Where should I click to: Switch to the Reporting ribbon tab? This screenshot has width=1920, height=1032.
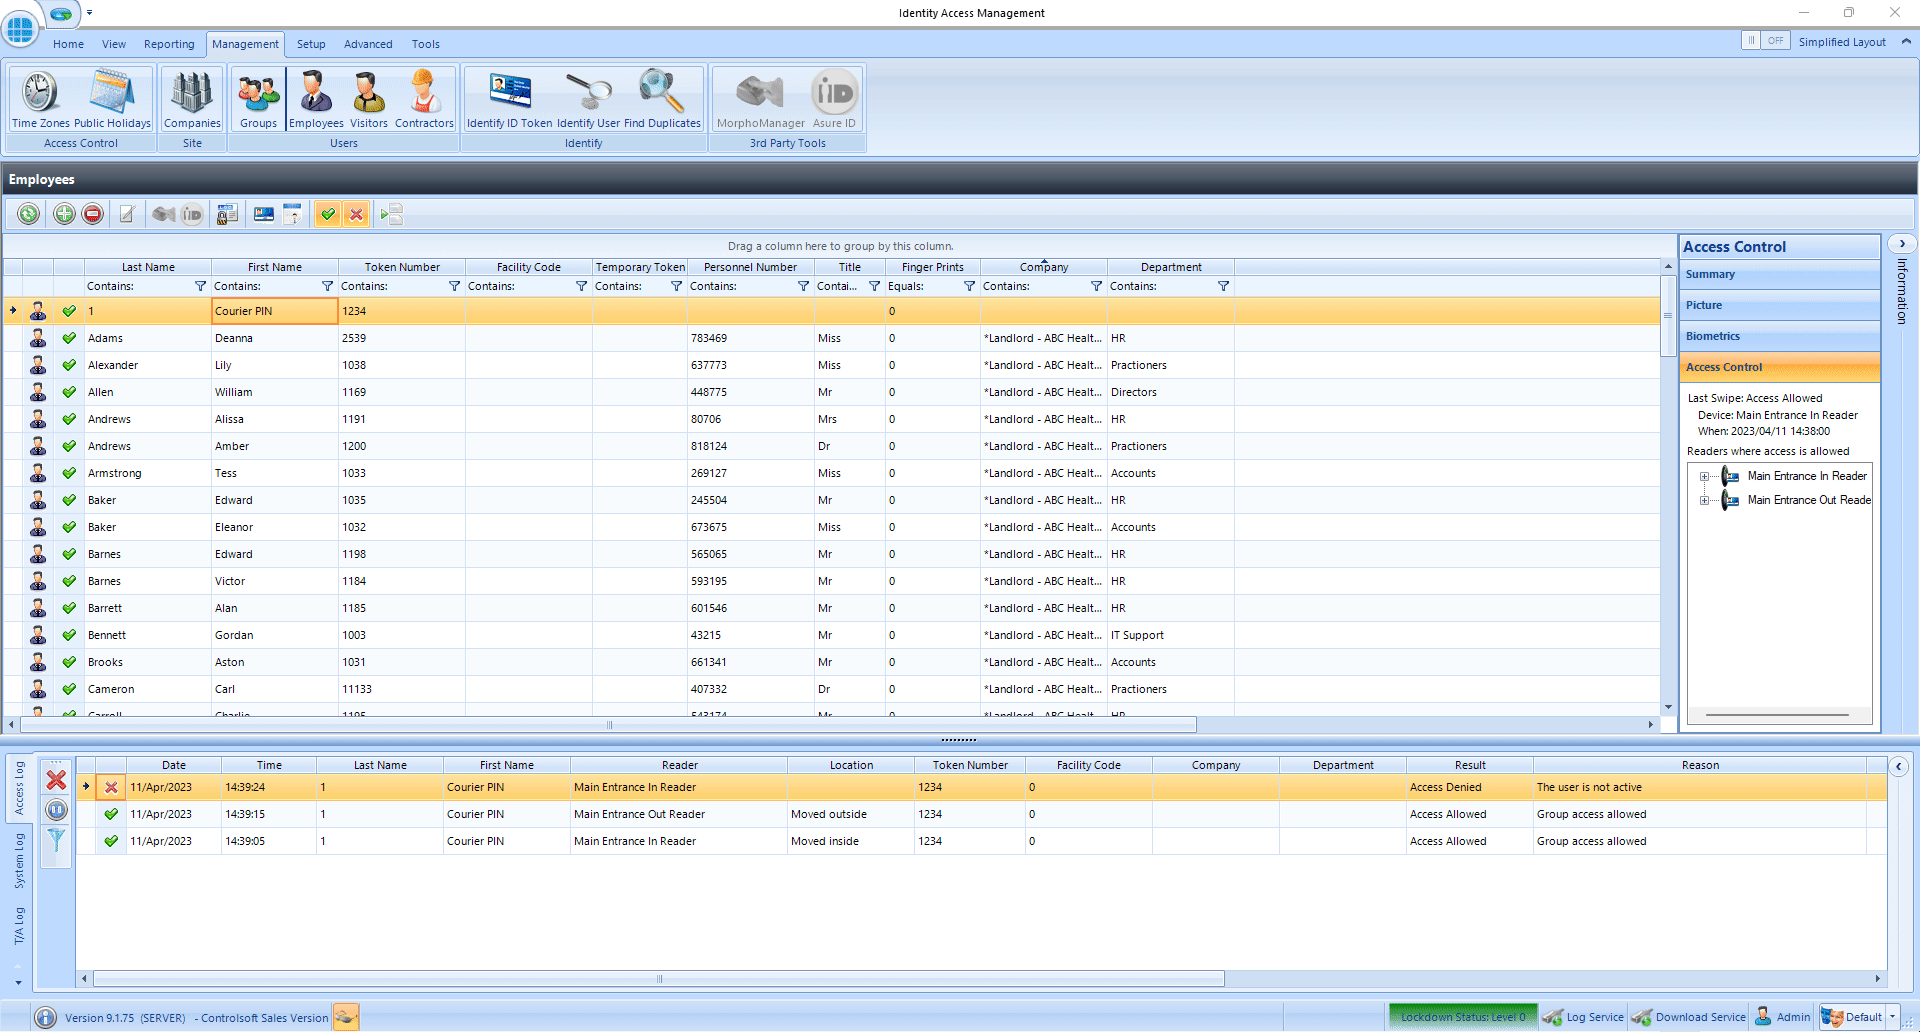click(169, 44)
